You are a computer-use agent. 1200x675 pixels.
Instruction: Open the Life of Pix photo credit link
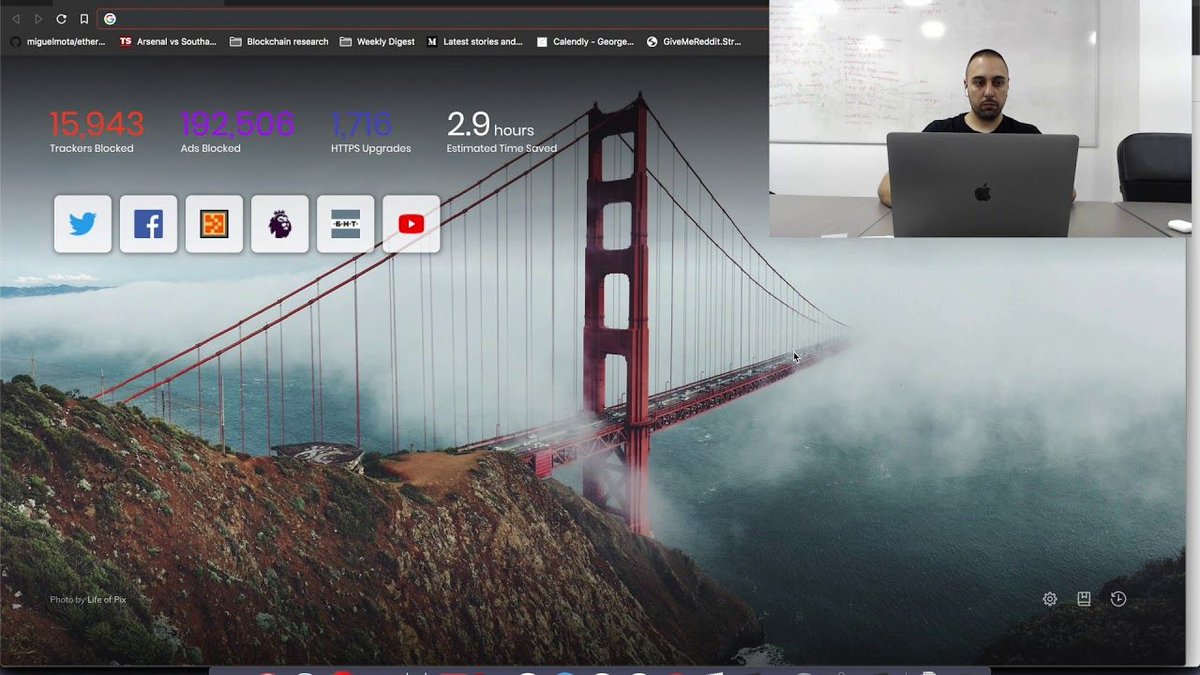[106, 600]
